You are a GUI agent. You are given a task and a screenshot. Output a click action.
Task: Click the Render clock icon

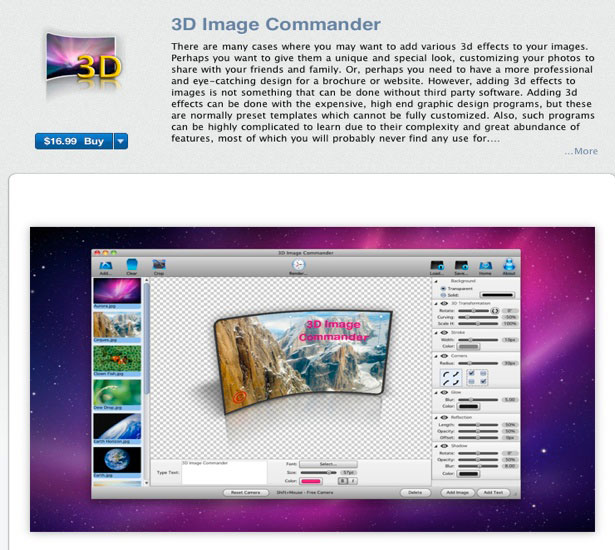point(298,264)
